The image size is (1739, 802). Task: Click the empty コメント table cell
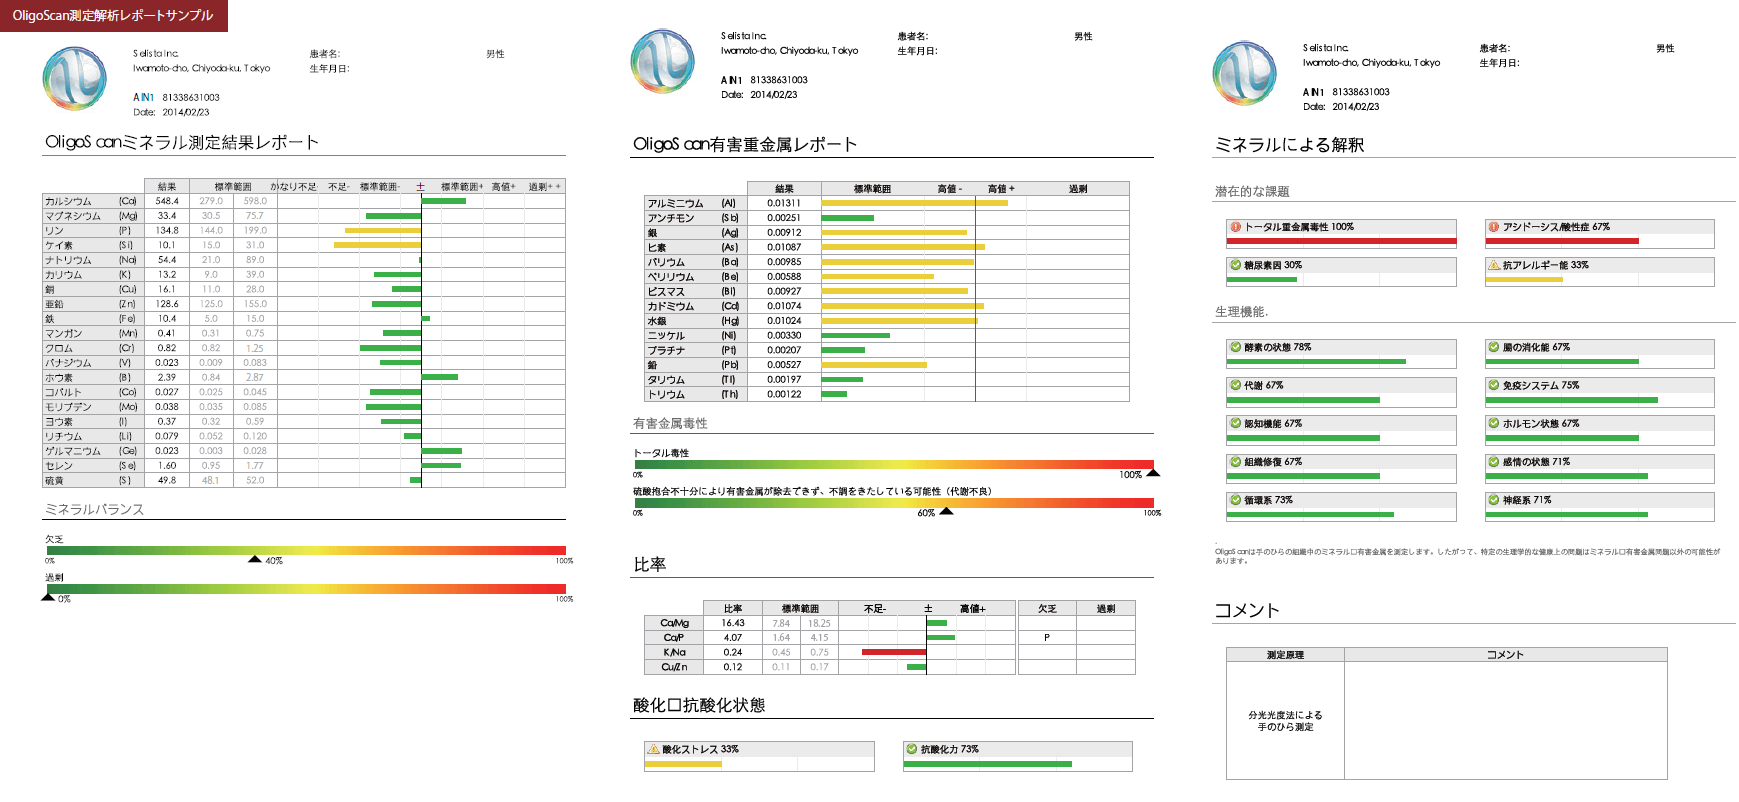tap(1506, 721)
